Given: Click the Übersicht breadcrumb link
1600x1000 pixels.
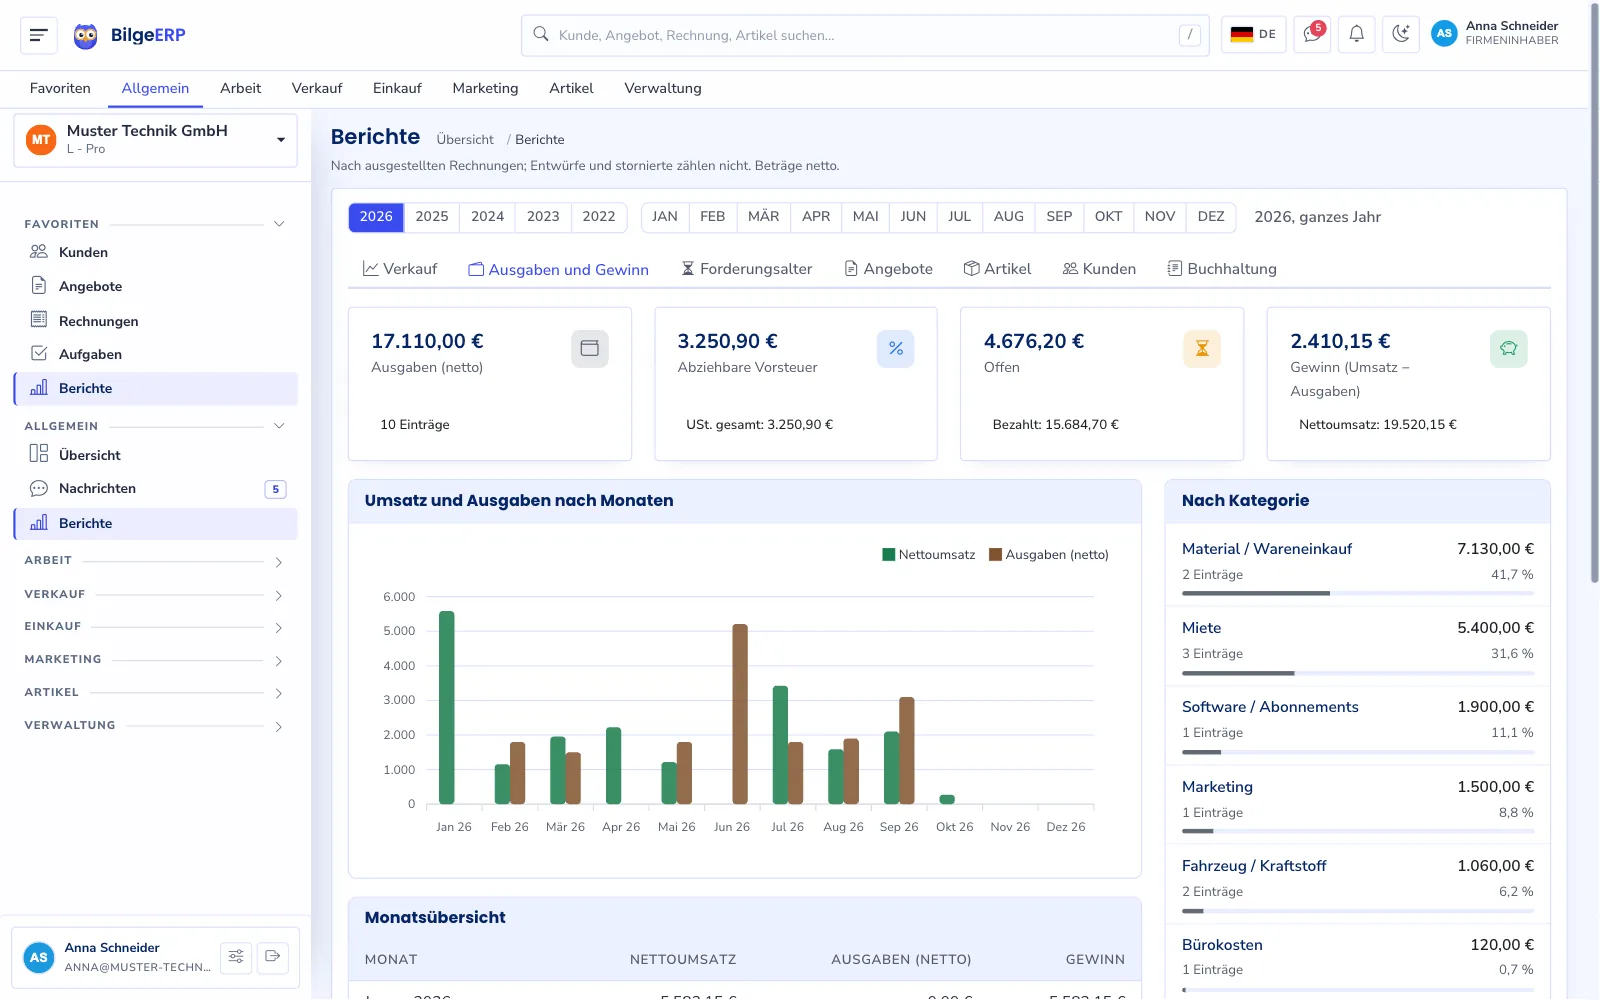Looking at the screenshot, I should 465,140.
